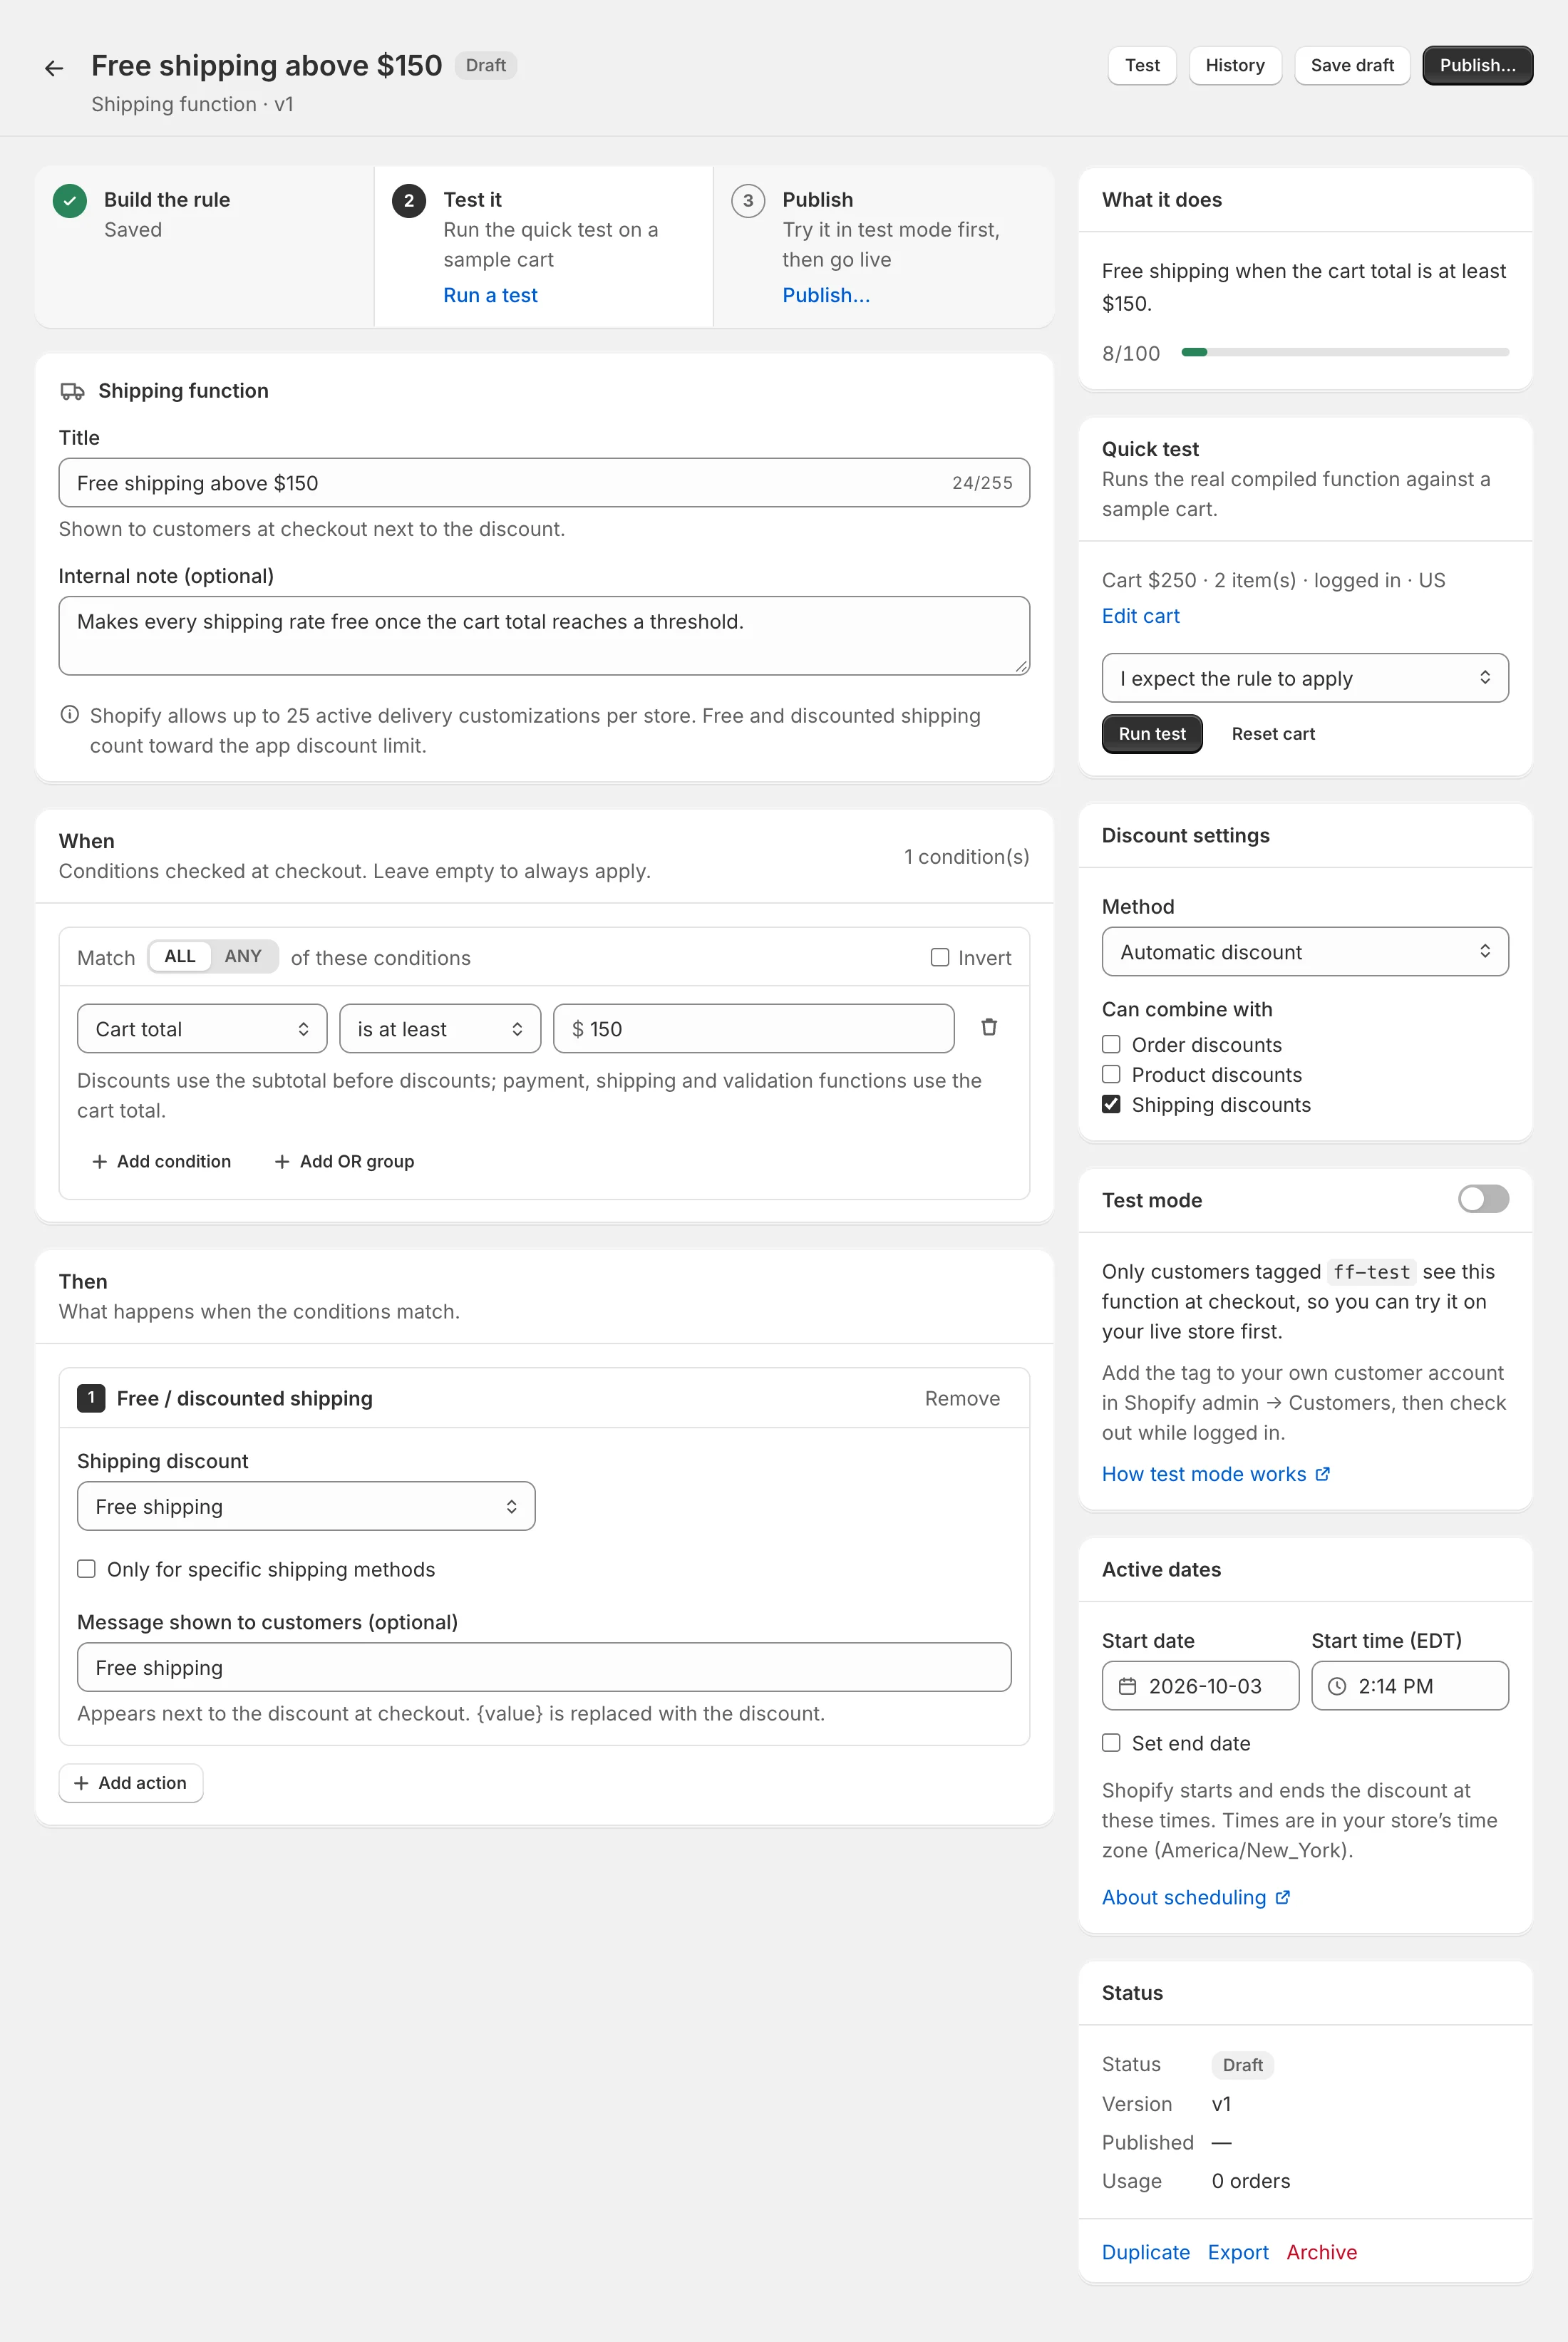The width and height of the screenshot is (1568, 2342).
Task: Click the step 2 circle for Test it
Action: [409, 200]
